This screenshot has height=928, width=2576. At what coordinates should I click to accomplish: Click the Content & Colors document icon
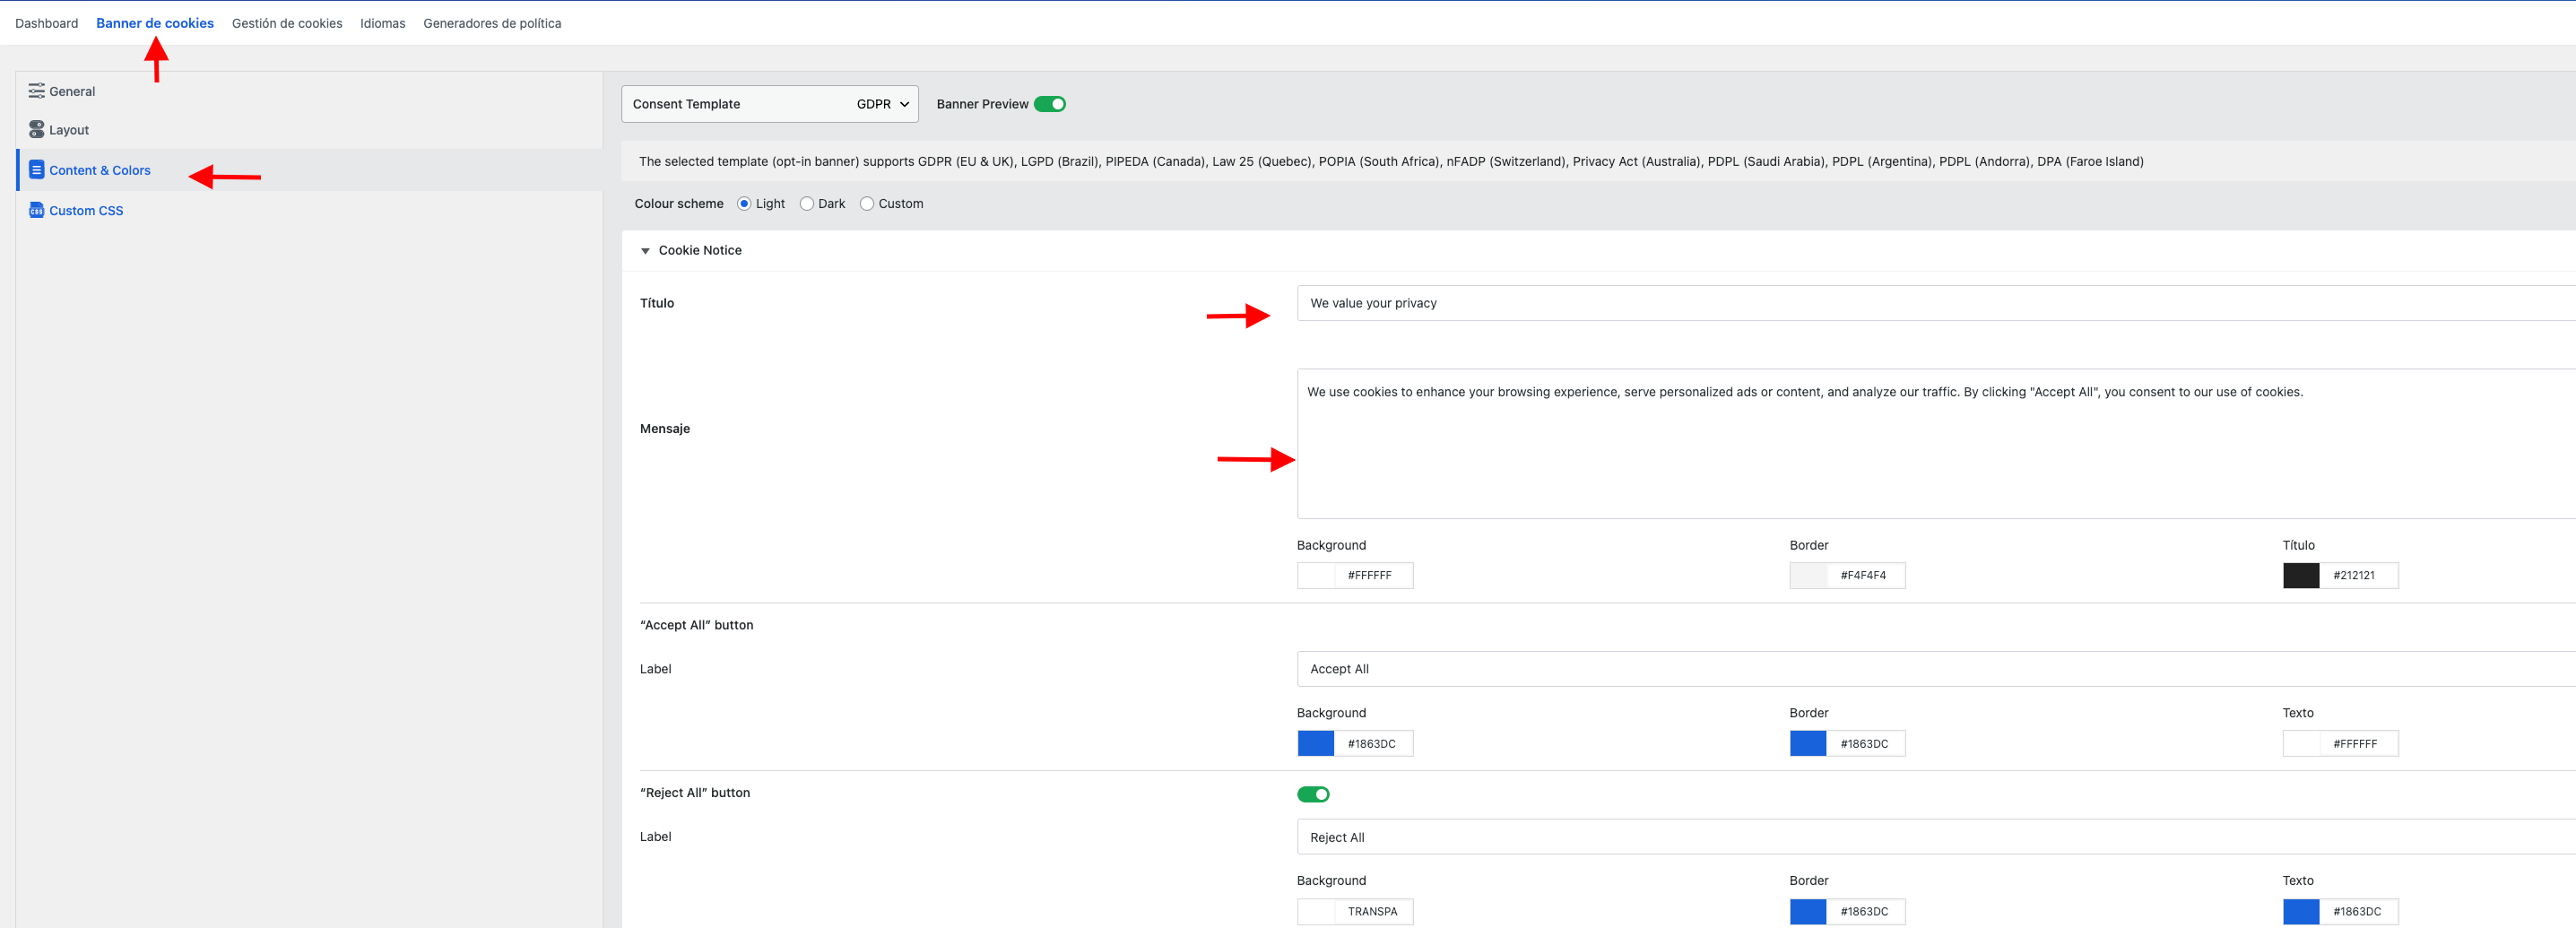coord(37,170)
